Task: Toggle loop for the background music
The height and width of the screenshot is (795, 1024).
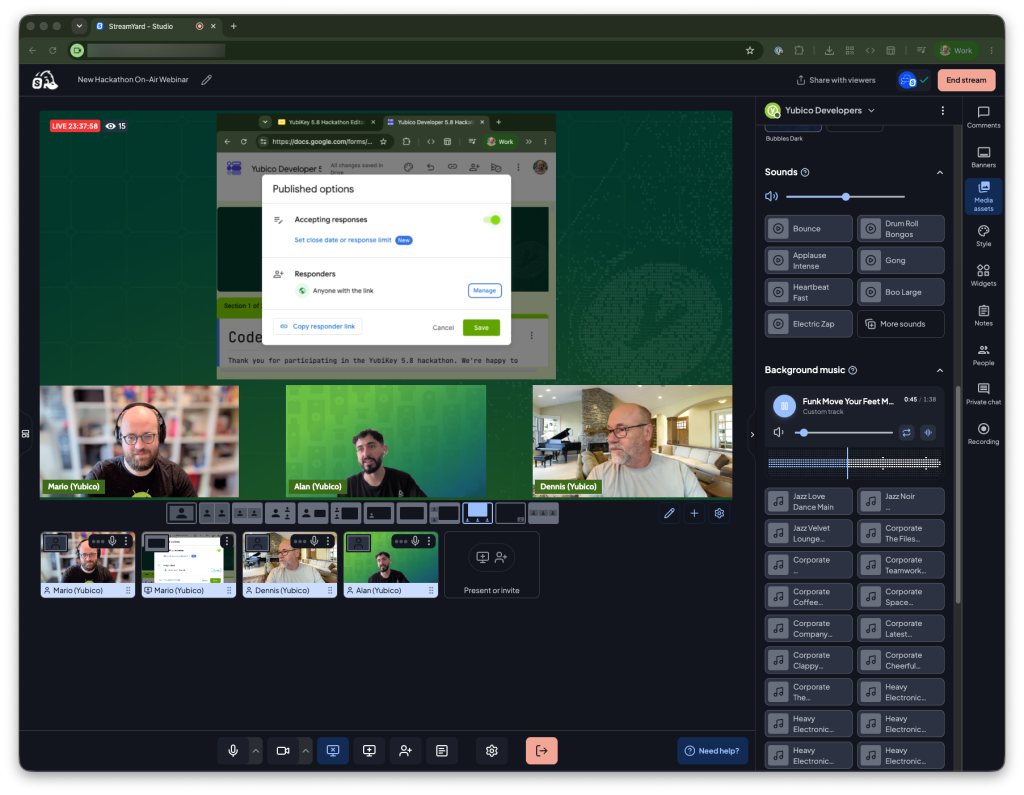Action: (906, 432)
